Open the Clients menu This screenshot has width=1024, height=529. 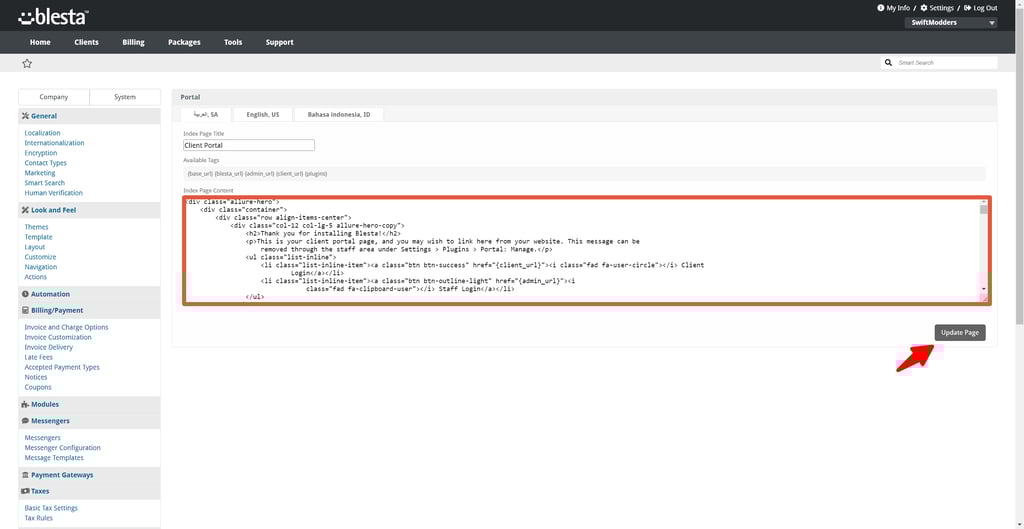[x=86, y=42]
